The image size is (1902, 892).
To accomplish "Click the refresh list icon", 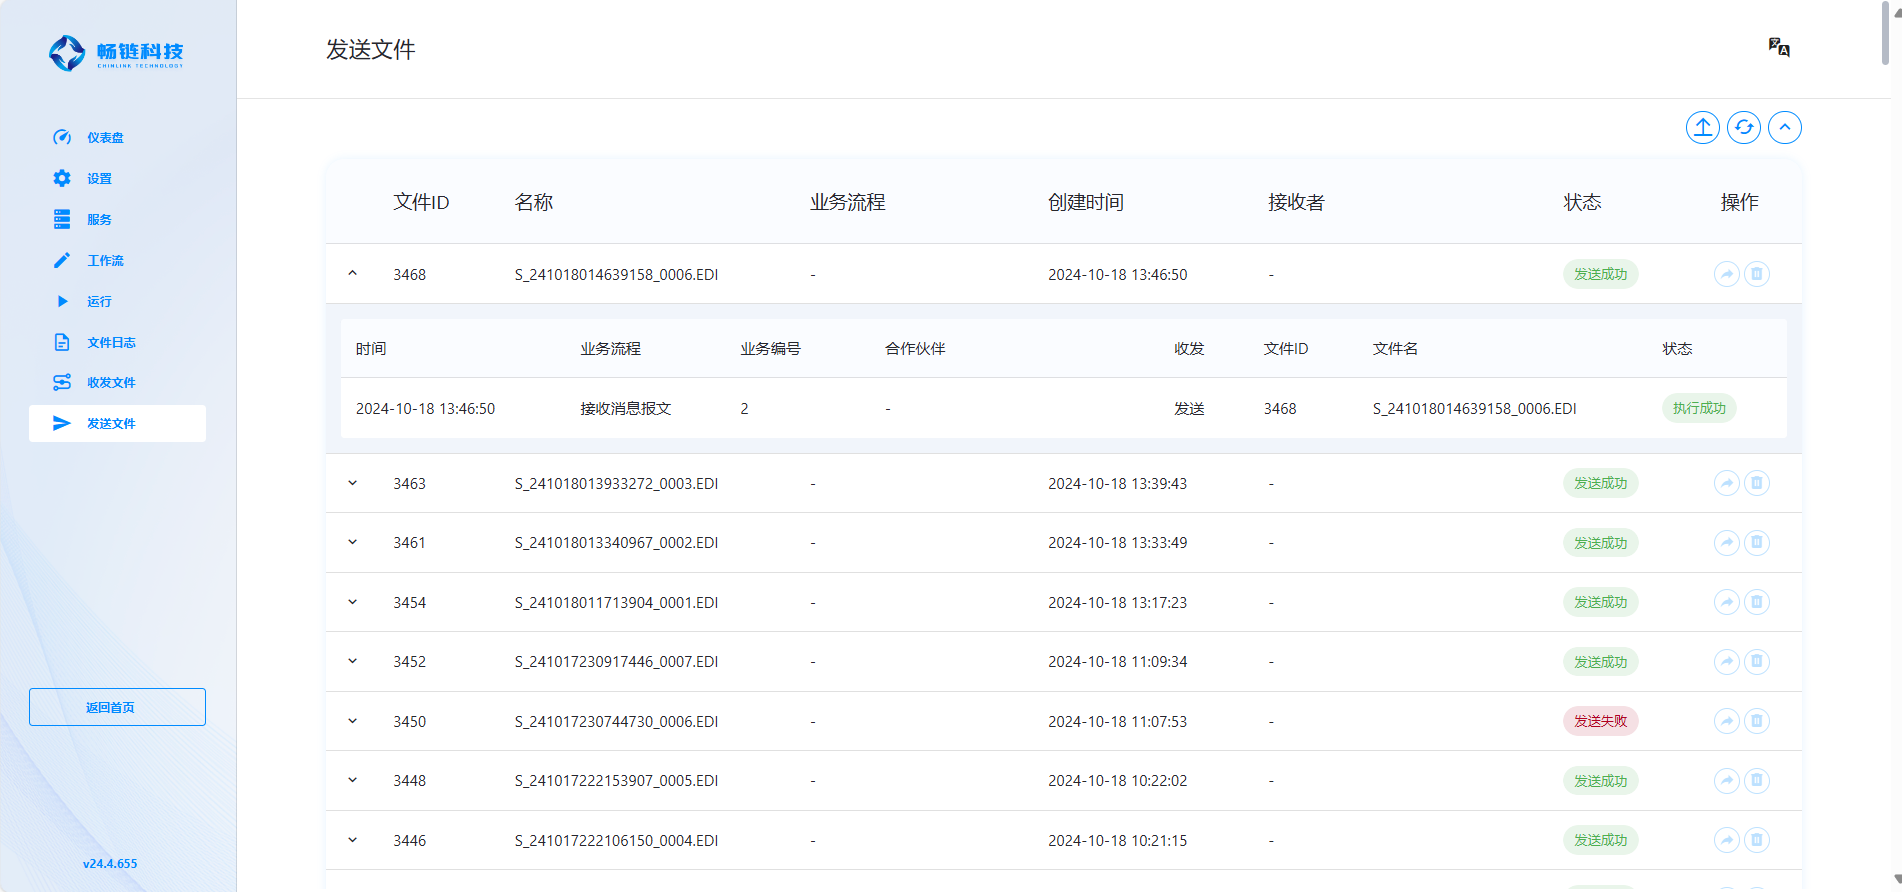I will pyautogui.click(x=1743, y=128).
